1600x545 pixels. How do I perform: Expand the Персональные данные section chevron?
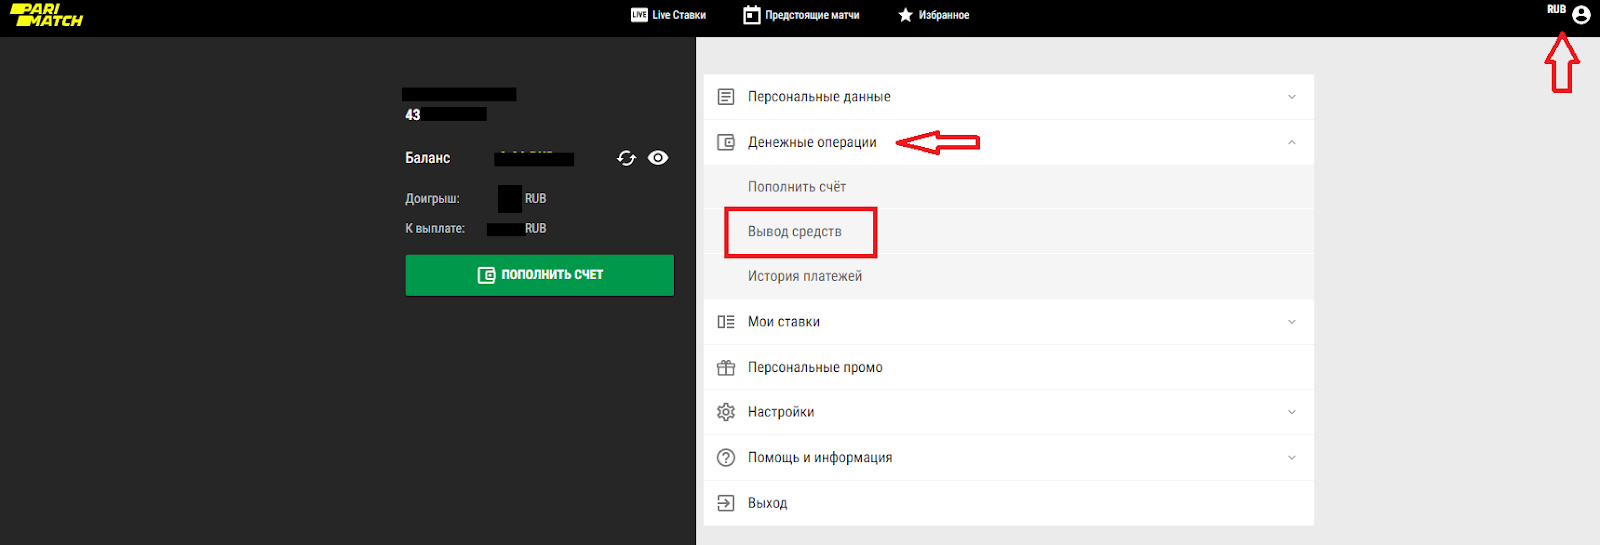(1291, 97)
